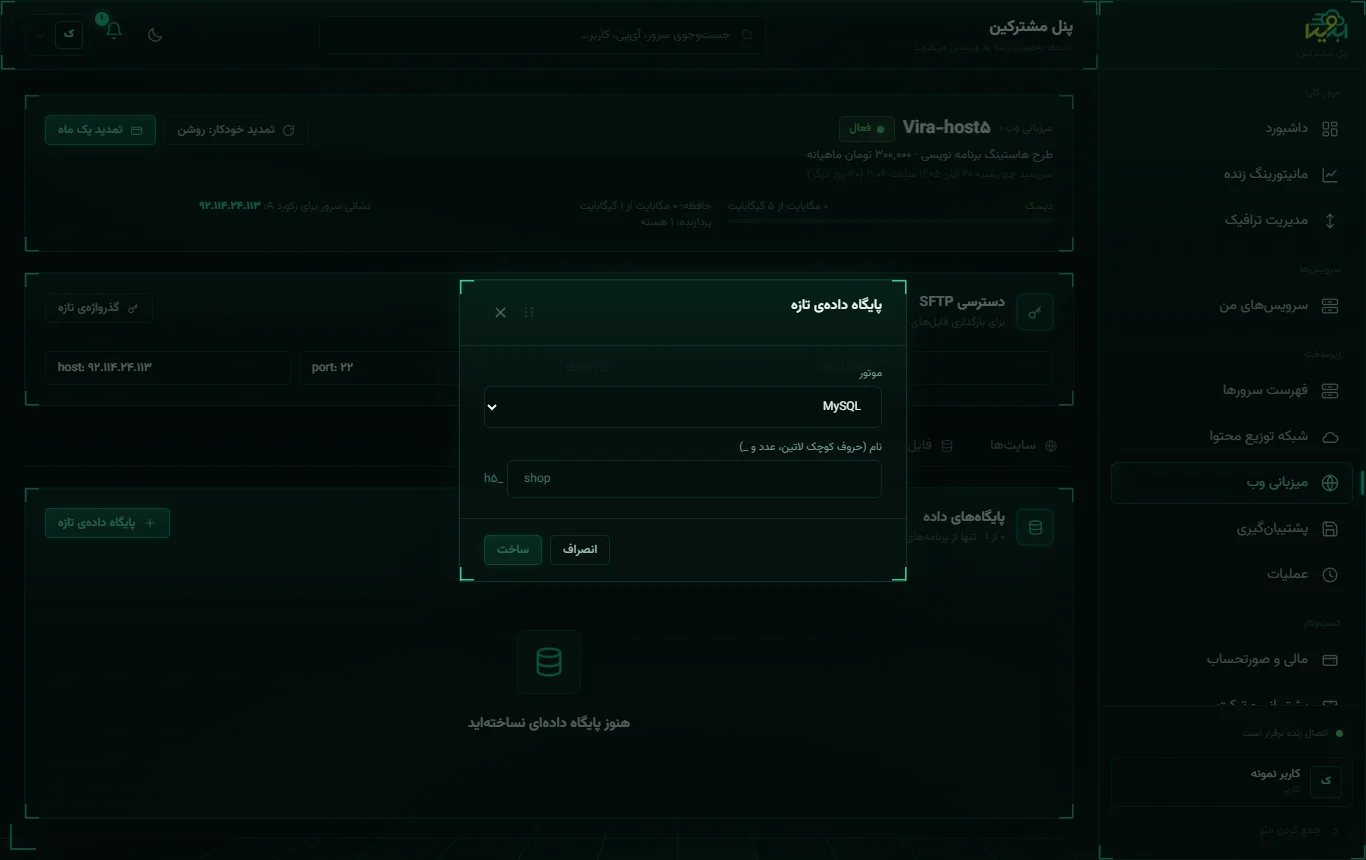Switch to the سایت‌ها sites tab

[1022, 445]
